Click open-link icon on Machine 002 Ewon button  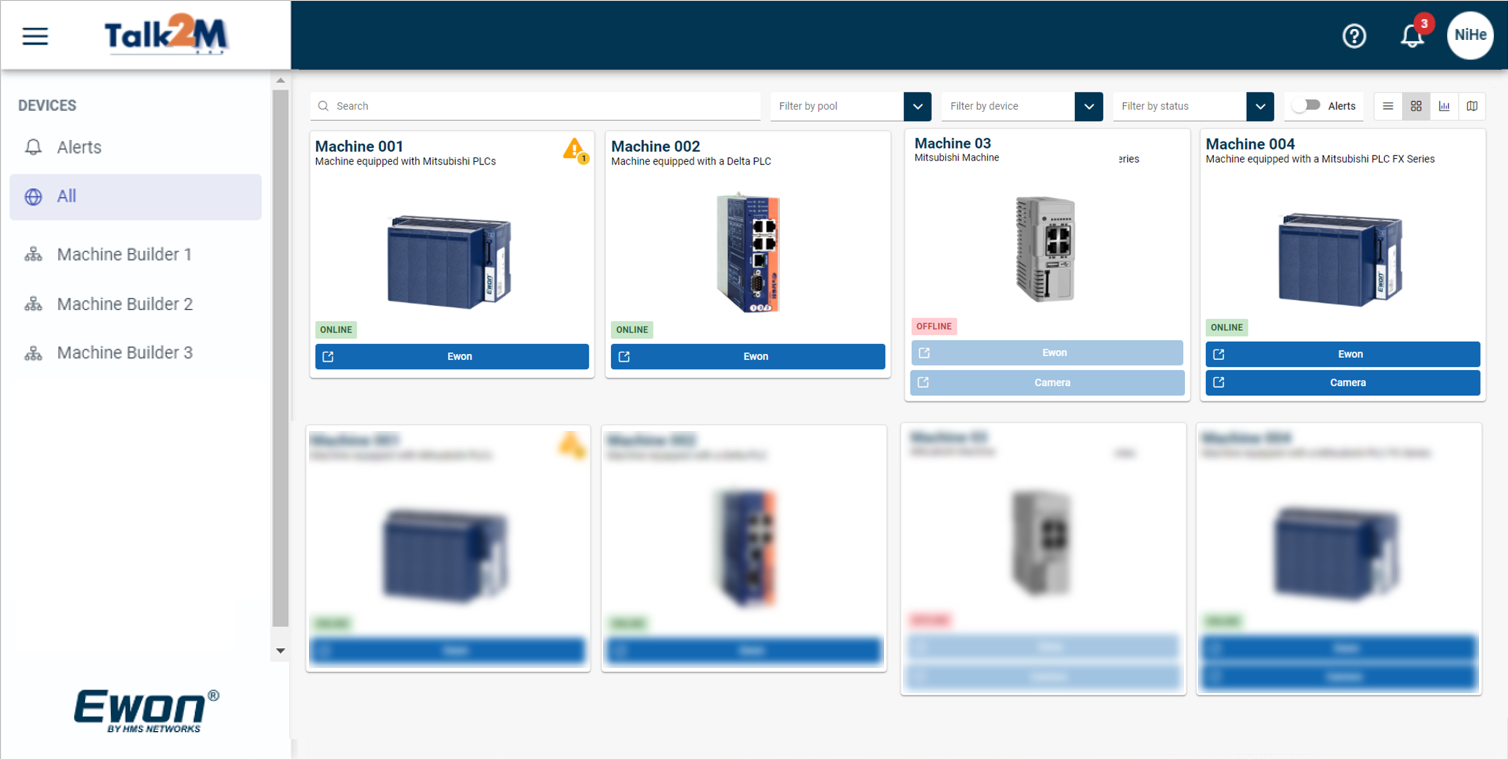click(x=624, y=357)
